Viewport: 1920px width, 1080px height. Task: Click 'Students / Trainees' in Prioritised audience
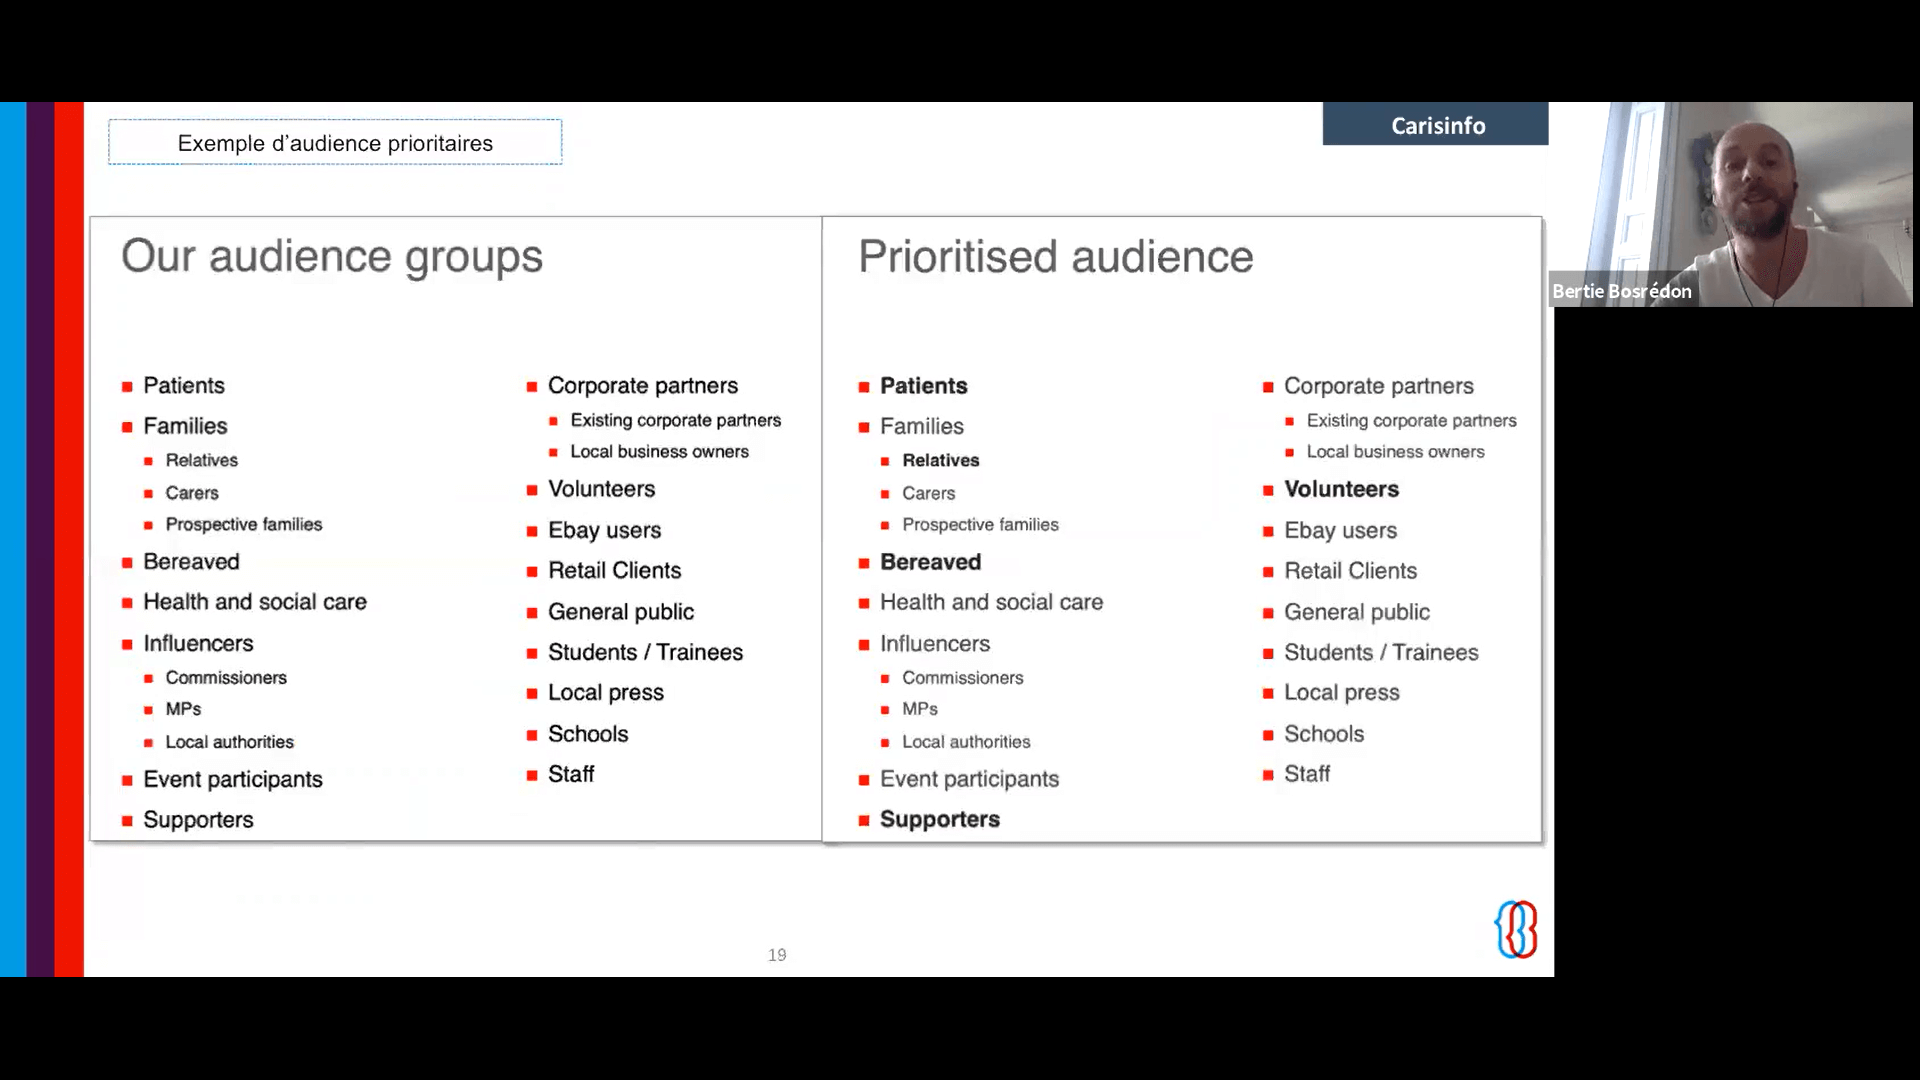pos(1382,653)
